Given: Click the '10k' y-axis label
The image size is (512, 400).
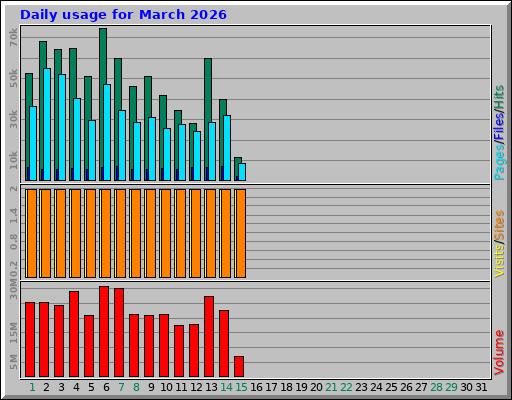Looking at the screenshot, I should 13,160.
